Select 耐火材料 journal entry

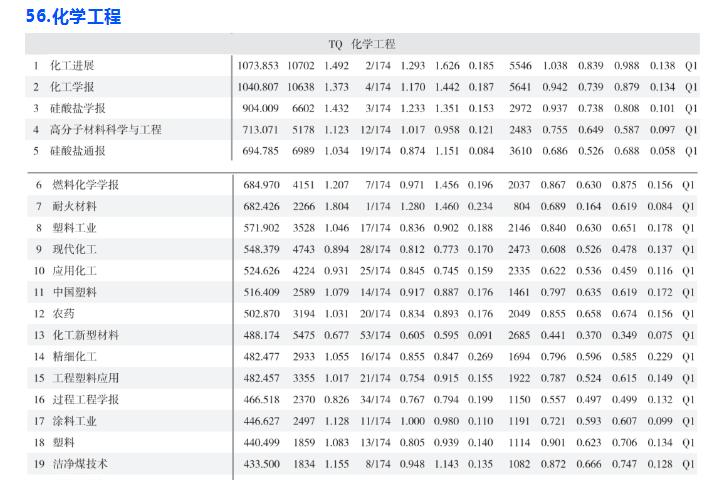click(x=74, y=206)
